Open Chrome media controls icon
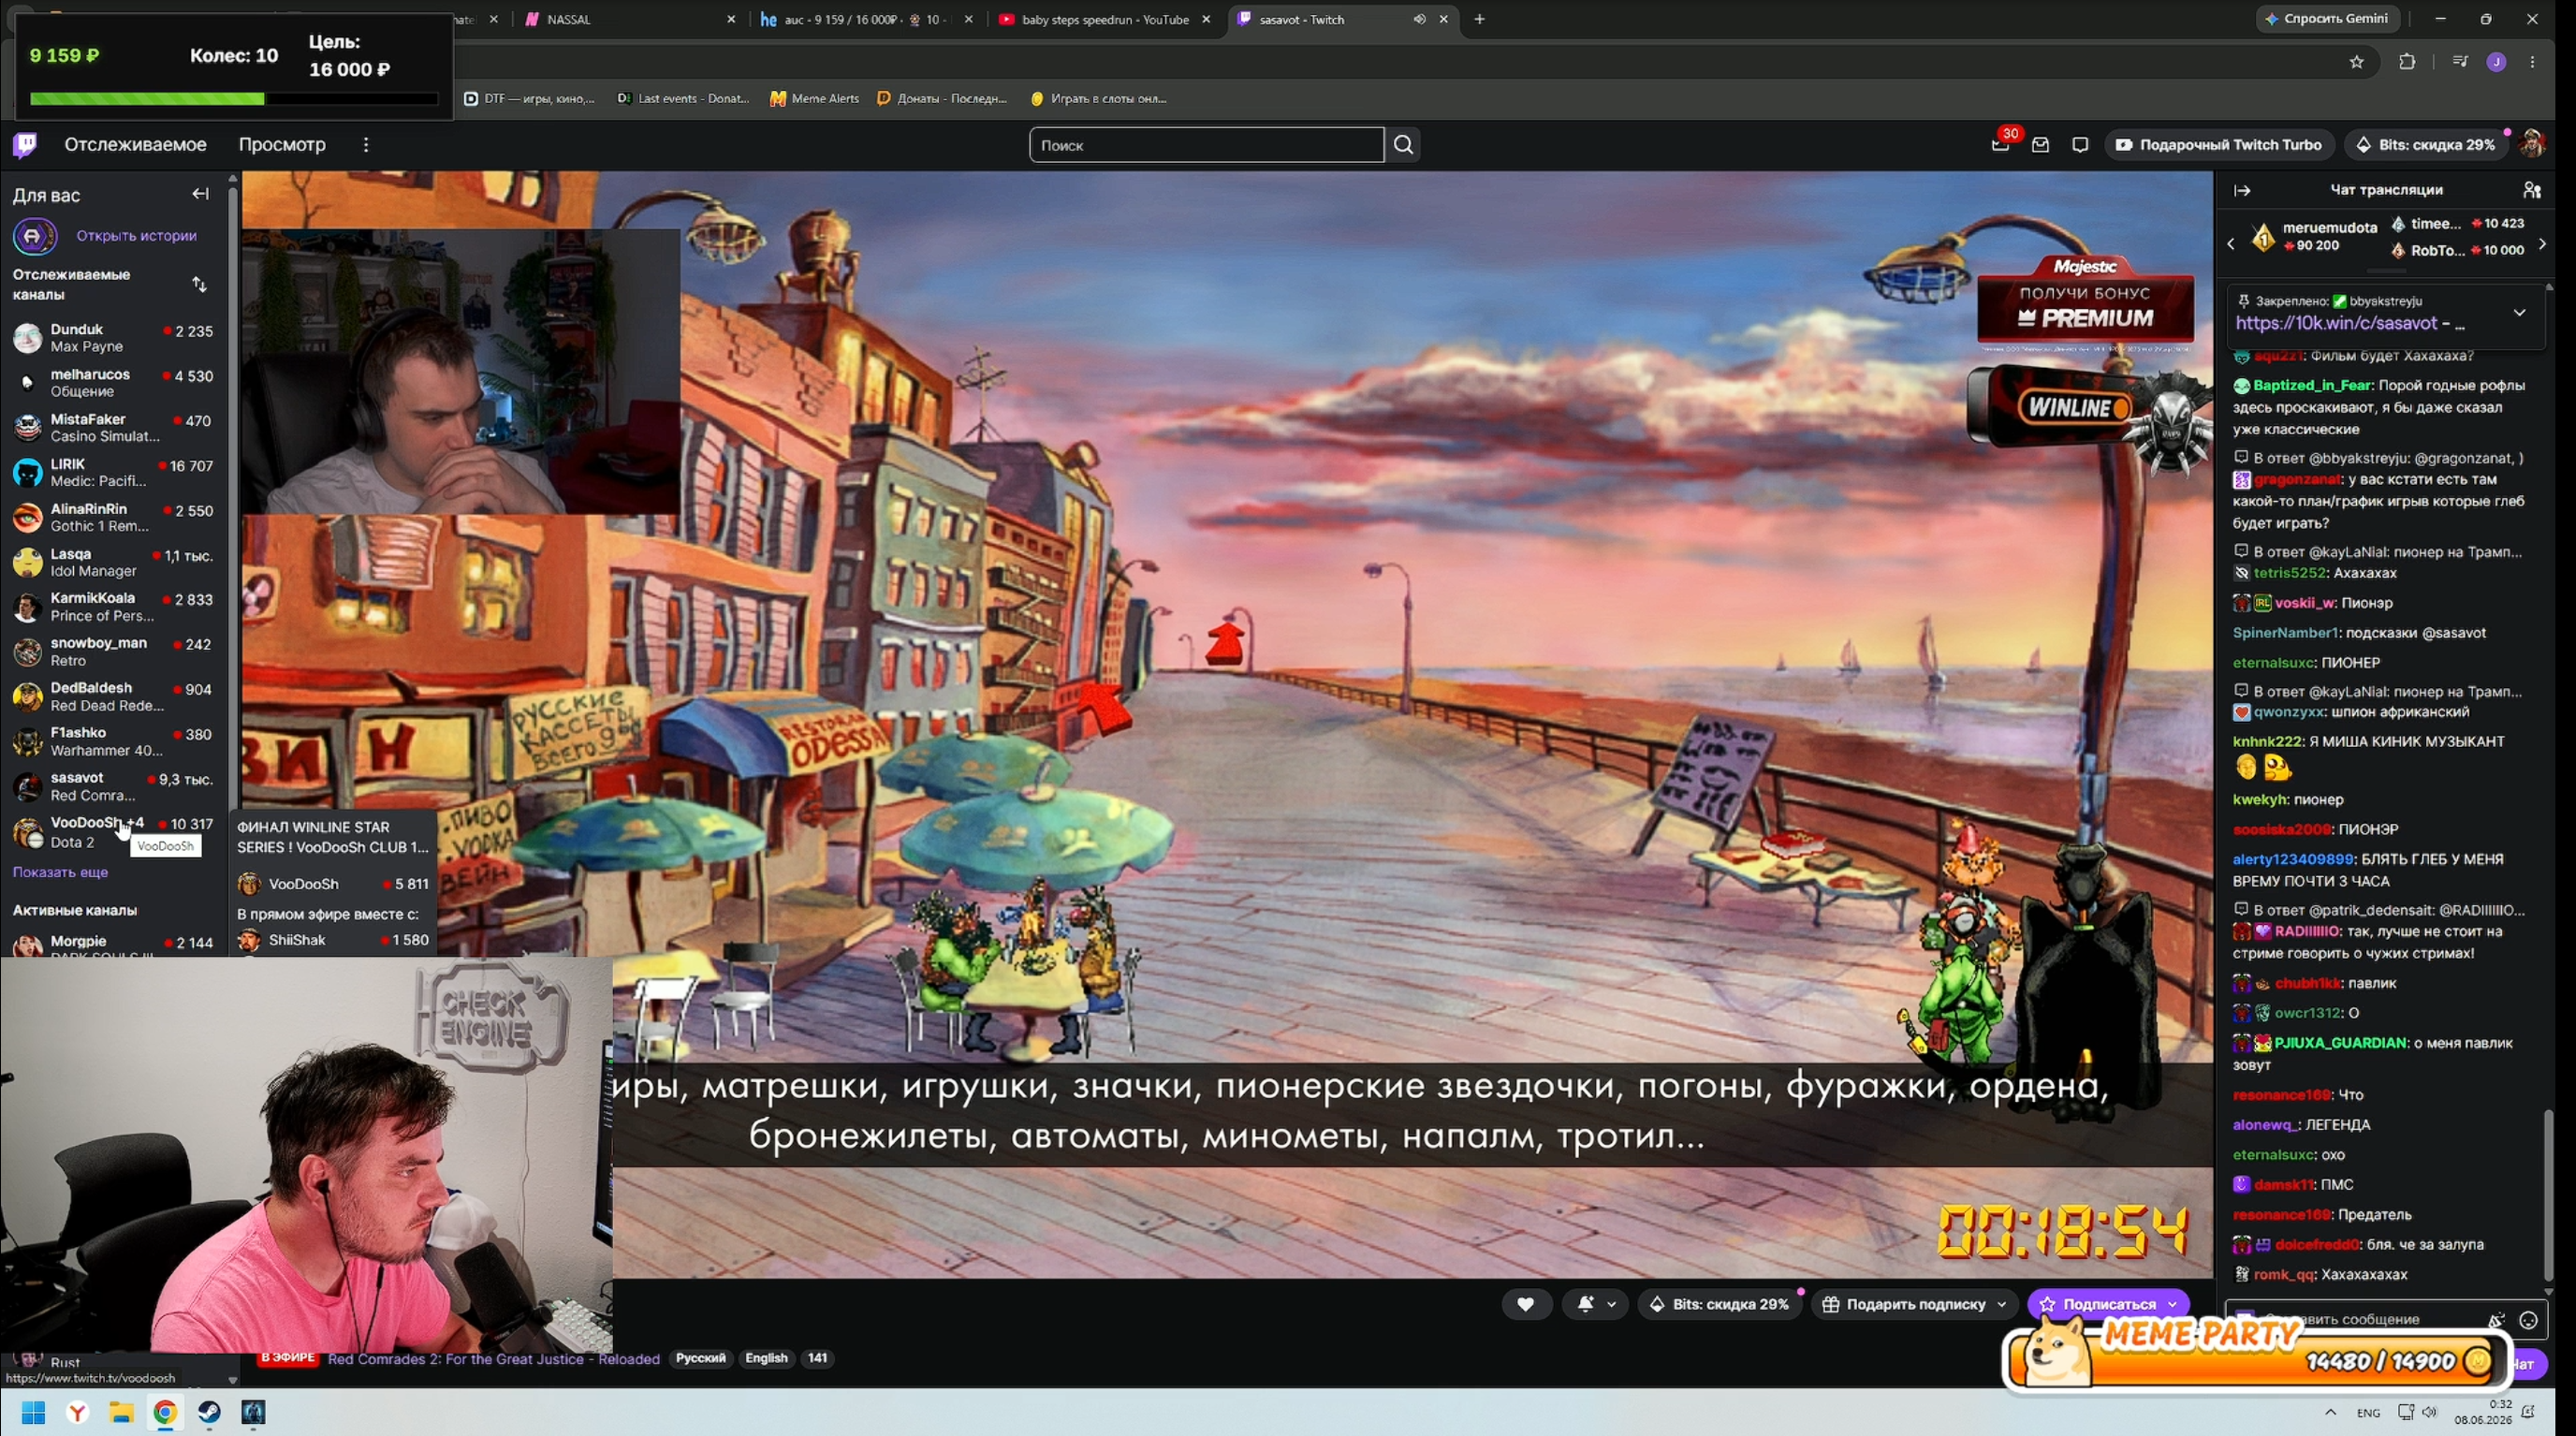This screenshot has height=1436, width=2576. [2460, 62]
